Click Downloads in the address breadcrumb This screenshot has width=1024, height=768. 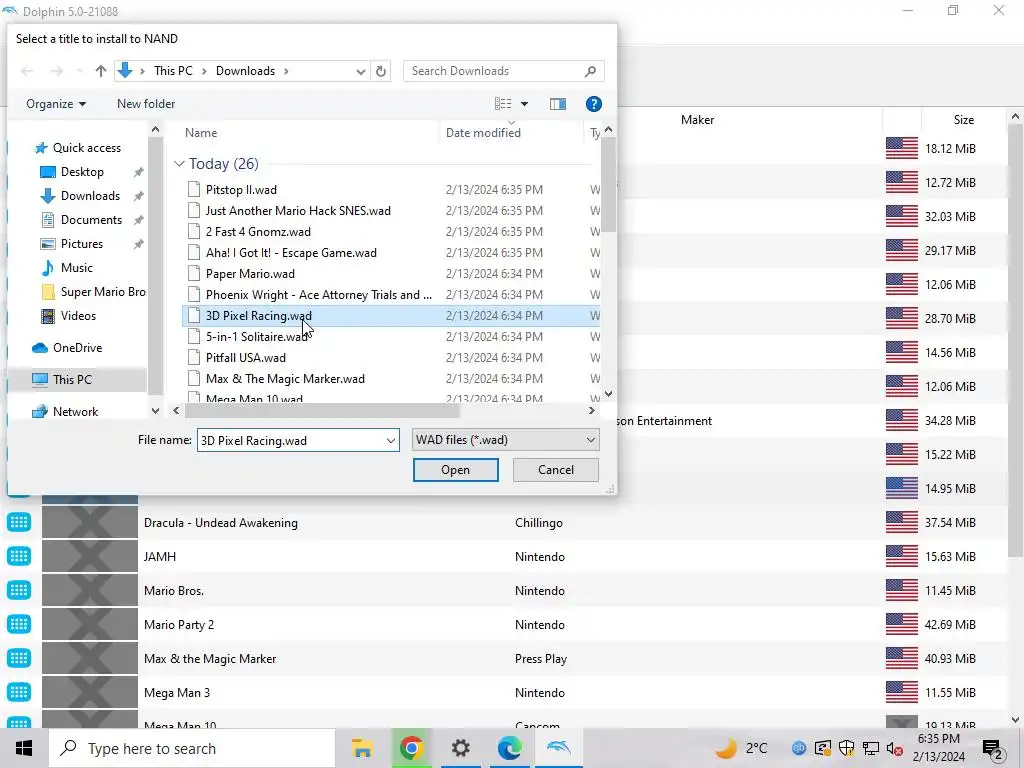click(245, 71)
